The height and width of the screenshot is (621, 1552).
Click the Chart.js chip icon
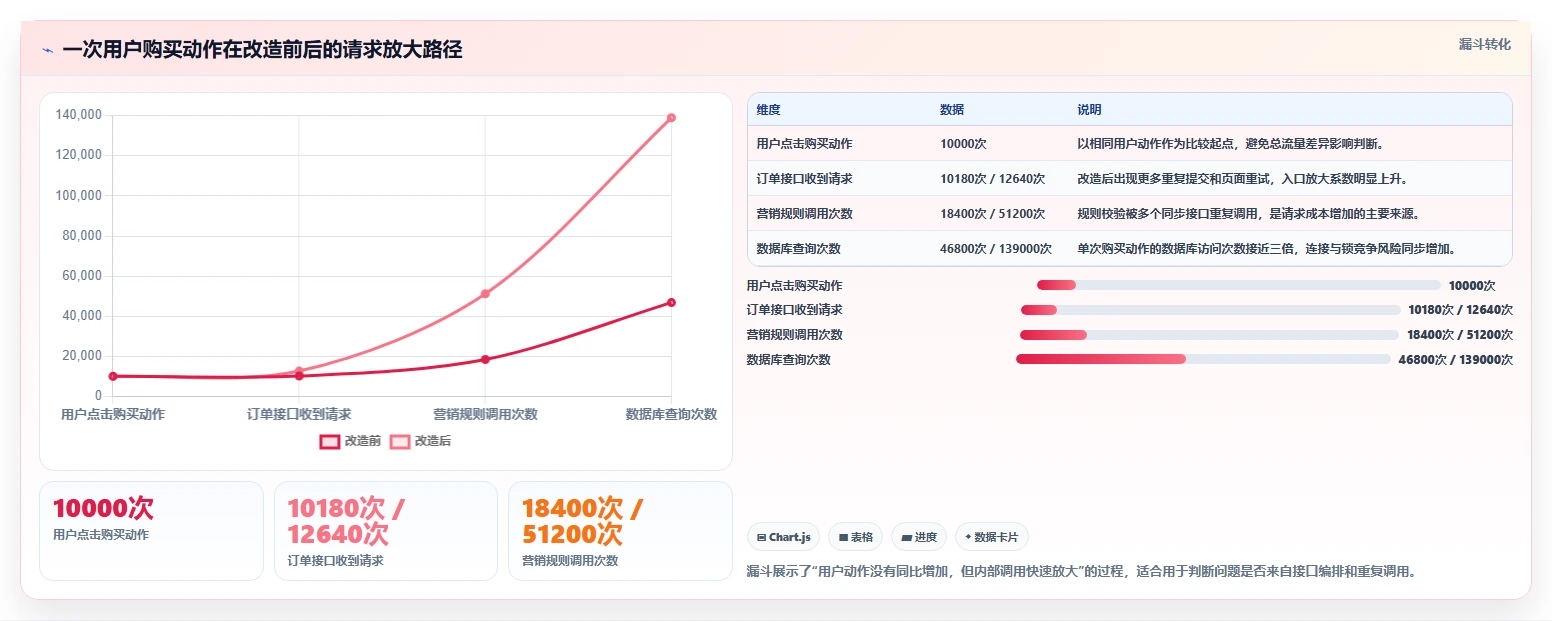(x=762, y=538)
